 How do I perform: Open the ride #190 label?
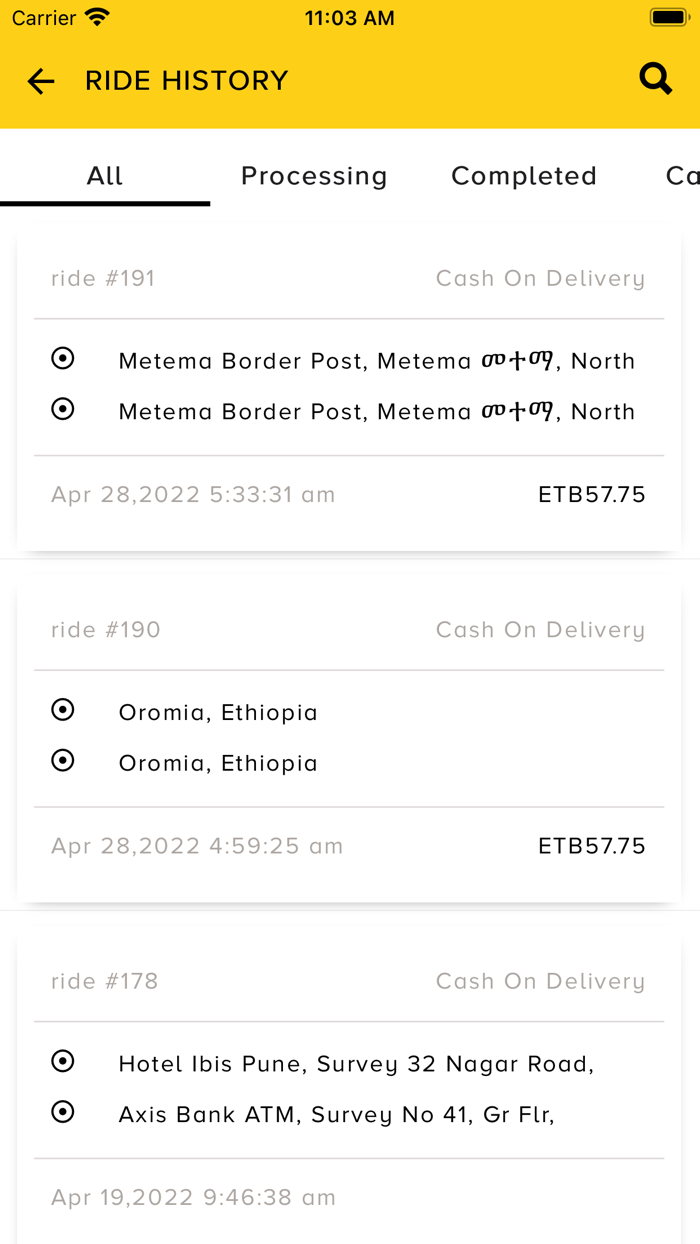click(x=106, y=630)
